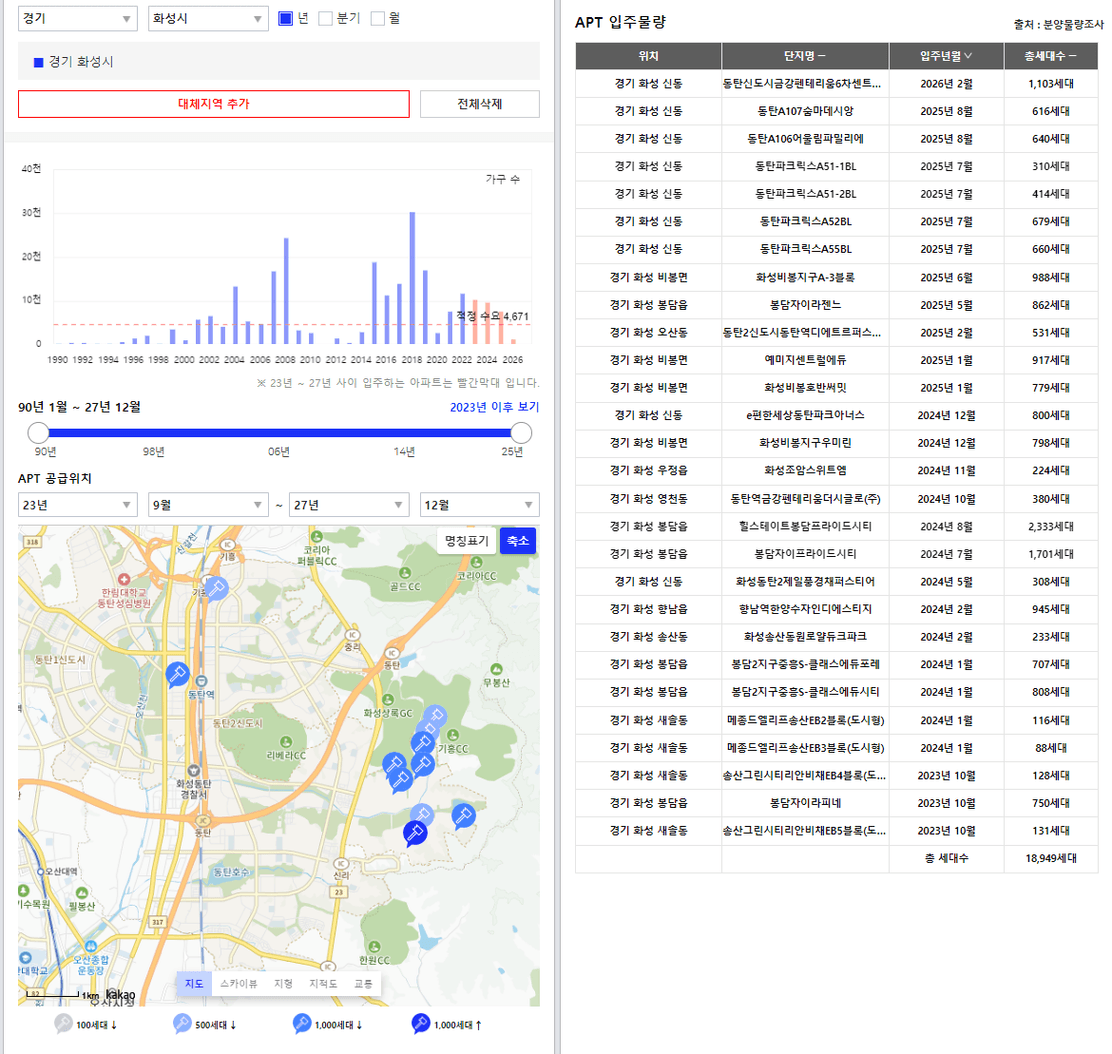Click the topmost pin near 화성상록GC
The image size is (1112, 1054).
pos(435,716)
